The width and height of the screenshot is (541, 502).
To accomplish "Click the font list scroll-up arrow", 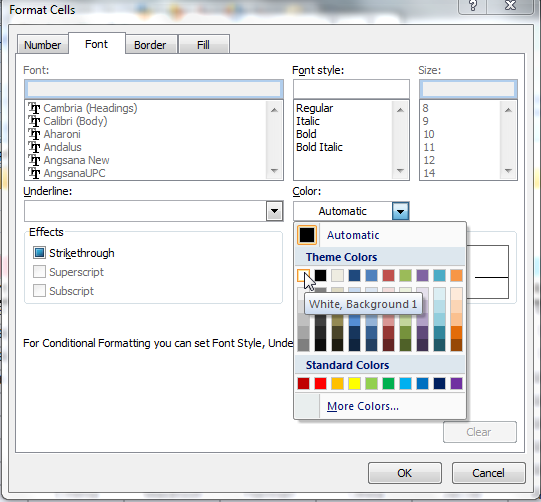I will (275, 110).
